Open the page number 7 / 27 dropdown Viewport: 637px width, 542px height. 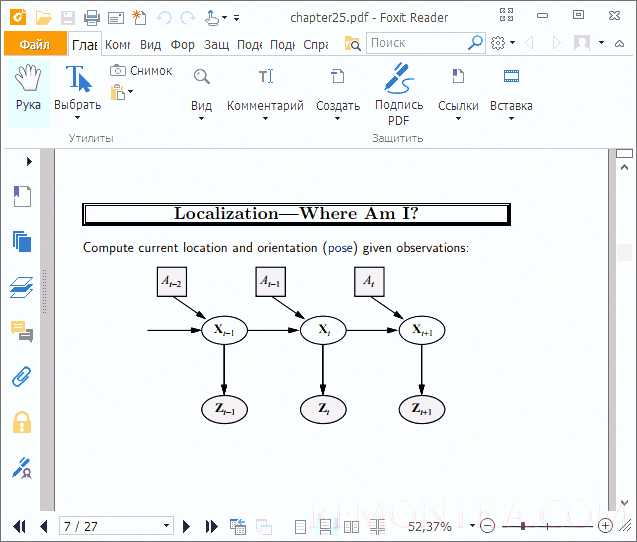tap(166, 526)
